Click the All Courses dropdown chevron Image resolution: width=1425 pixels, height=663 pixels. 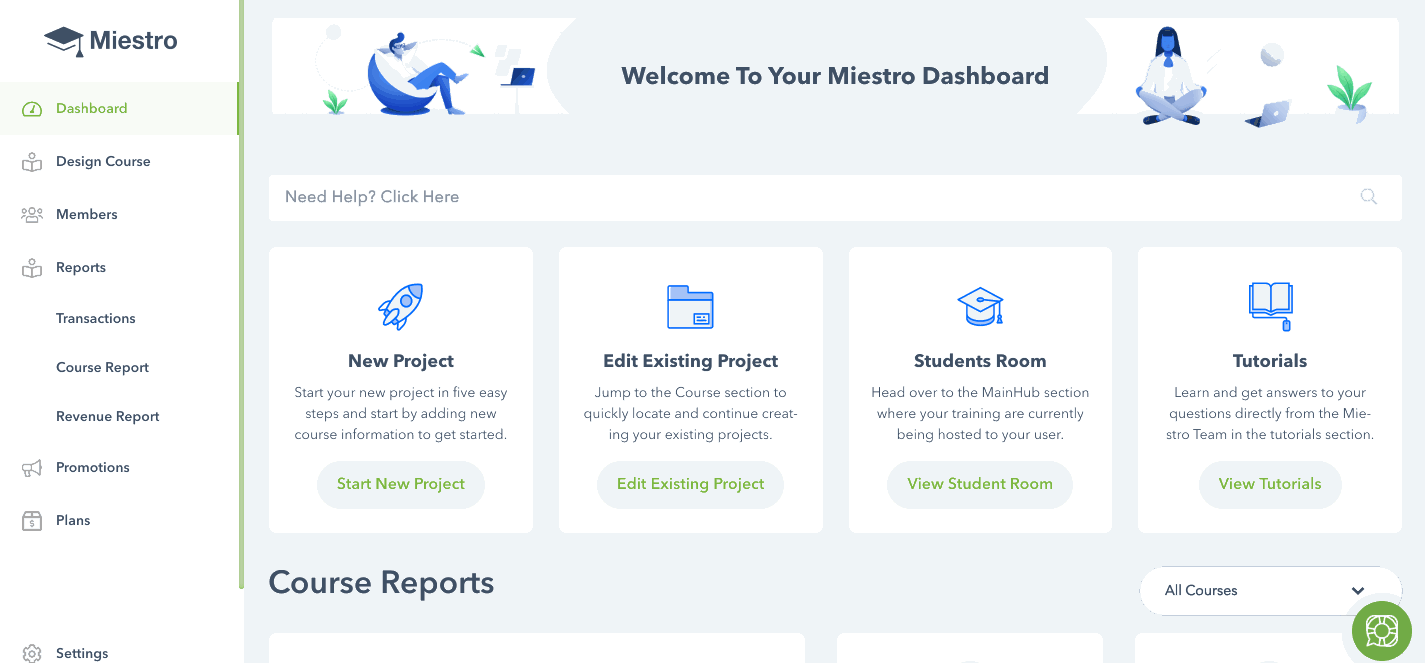coord(1358,591)
